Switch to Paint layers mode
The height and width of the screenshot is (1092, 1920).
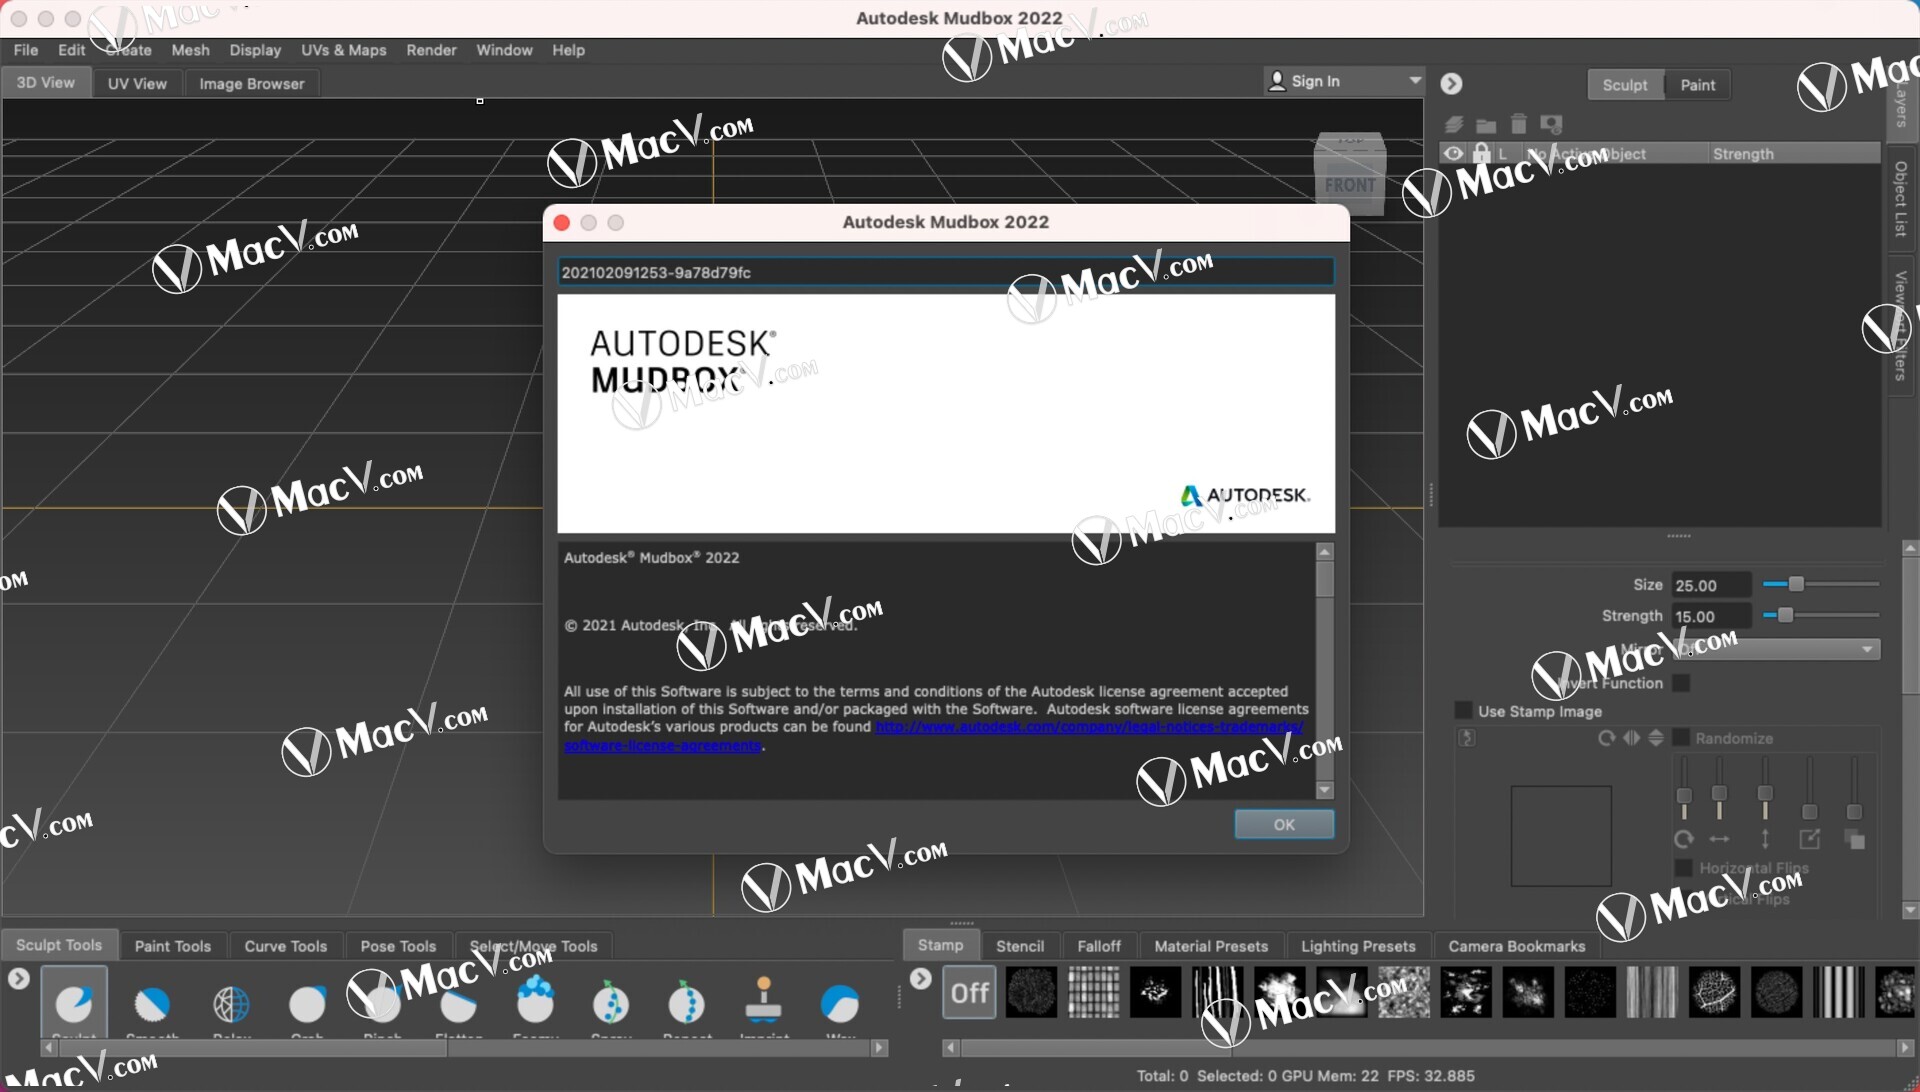pos(1697,85)
